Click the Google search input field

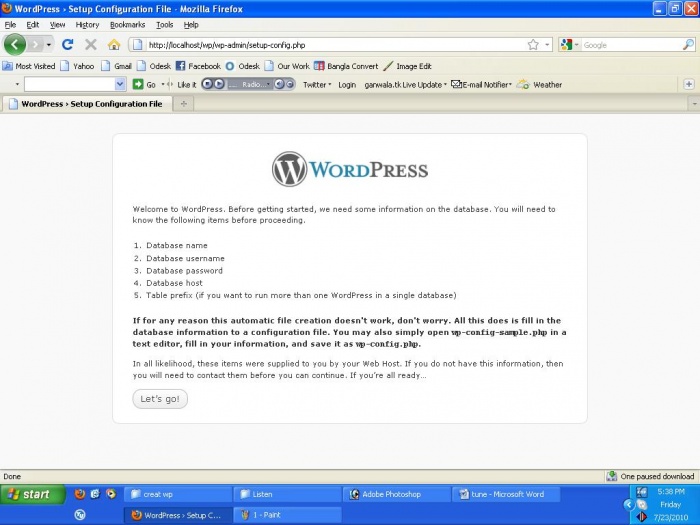pos(631,45)
